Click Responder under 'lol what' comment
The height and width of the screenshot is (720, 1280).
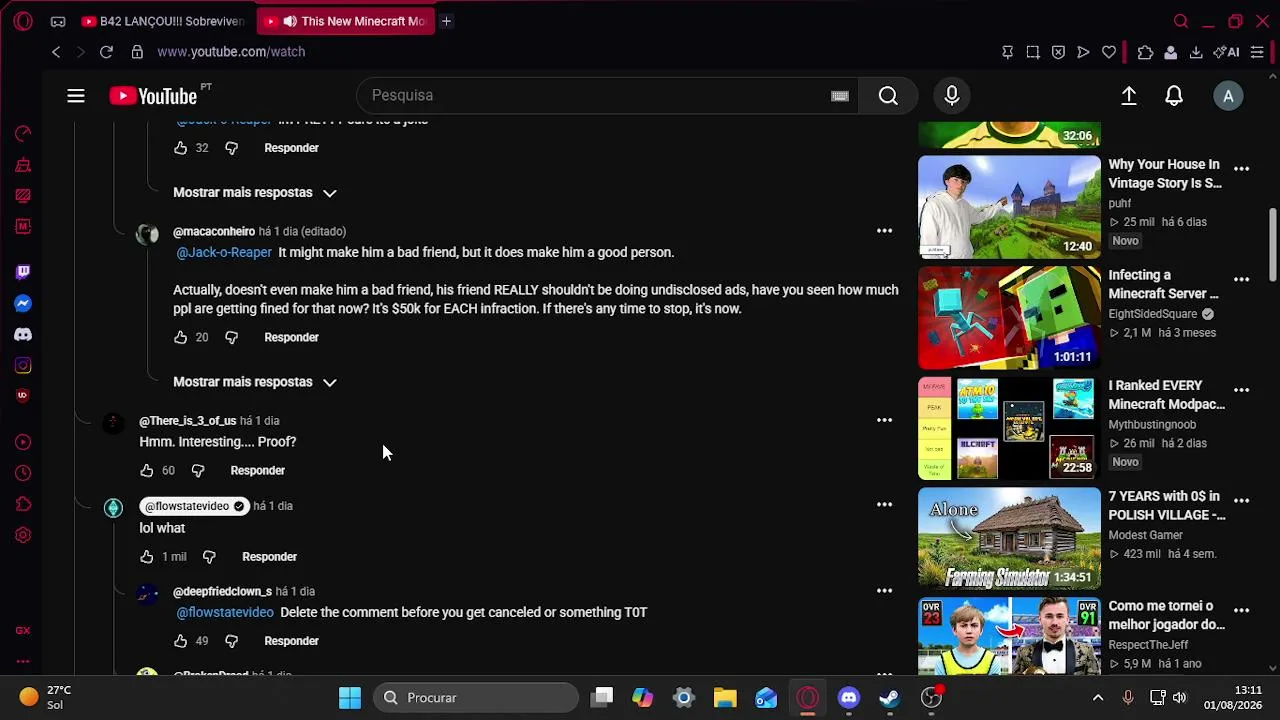click(x=269, y=557)
